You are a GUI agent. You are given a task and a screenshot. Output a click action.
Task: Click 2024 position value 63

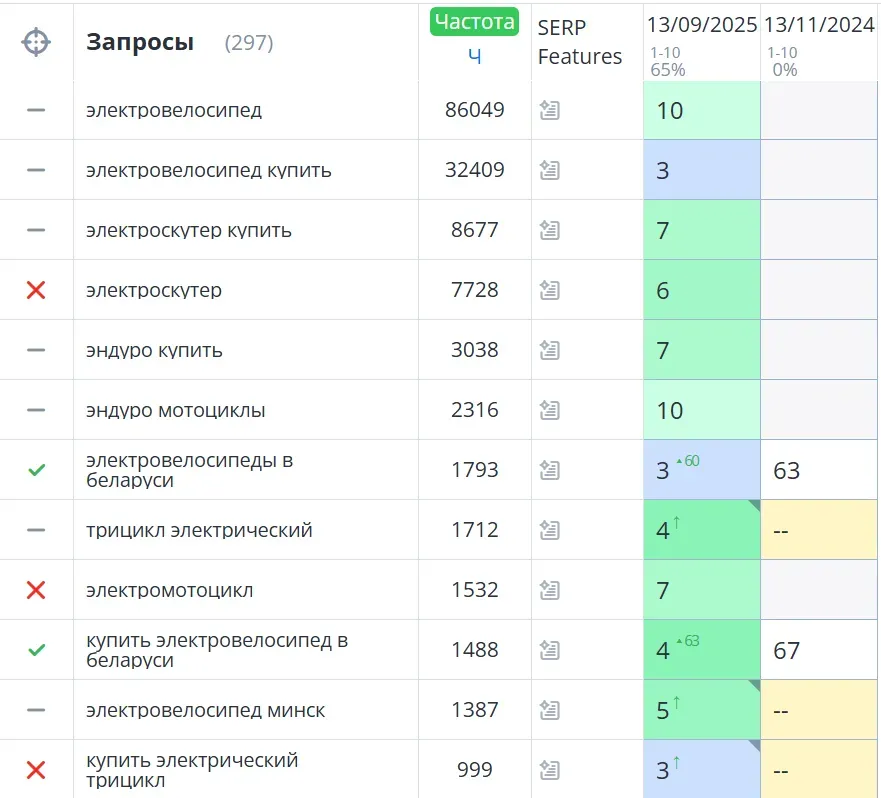(786, 471)
